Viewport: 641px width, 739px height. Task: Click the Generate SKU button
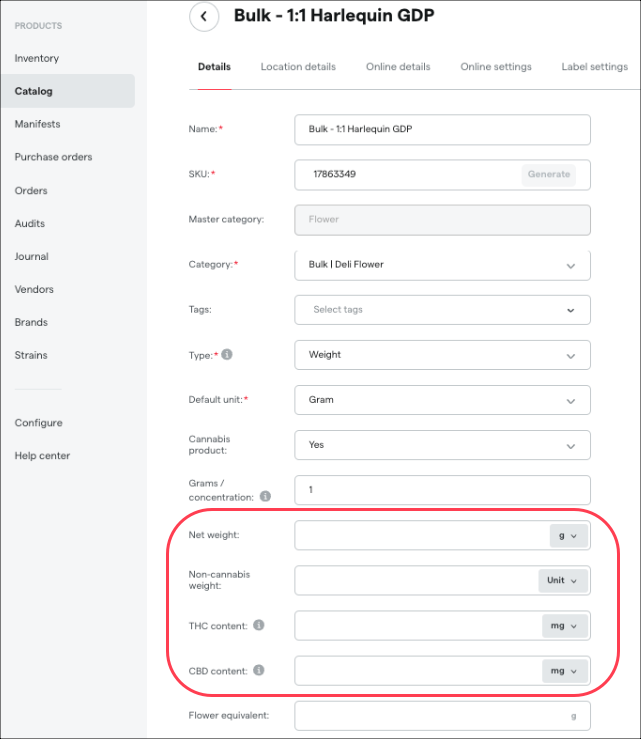(549, 174)
